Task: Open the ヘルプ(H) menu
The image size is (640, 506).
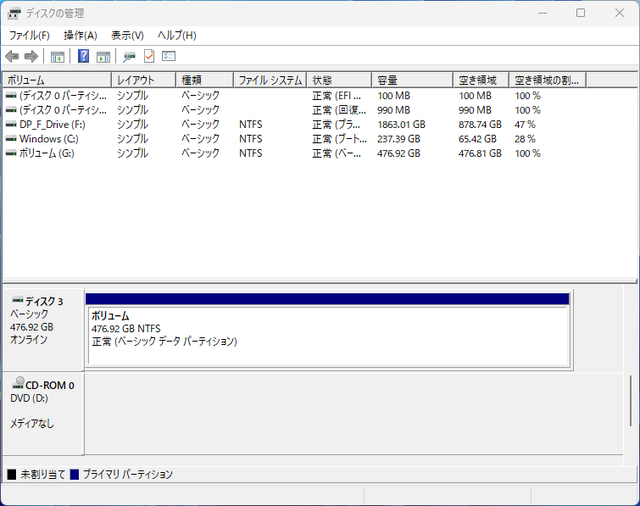Action: tap(177, 36)
